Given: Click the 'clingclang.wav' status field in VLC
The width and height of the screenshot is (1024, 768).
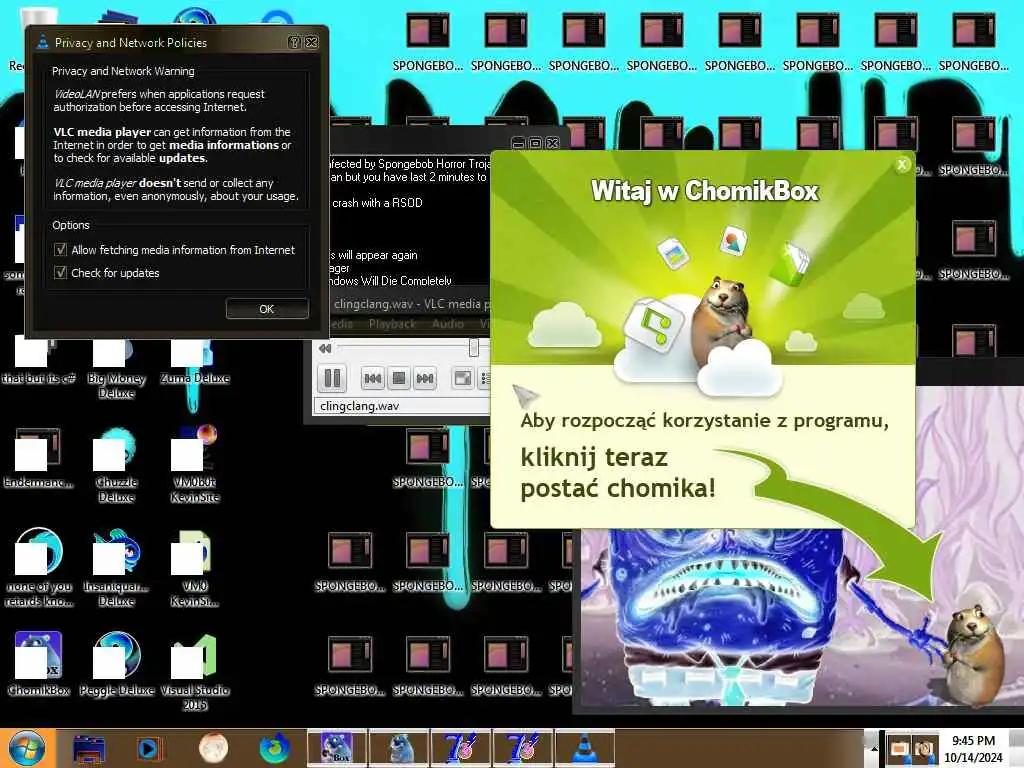Looking at the screenshot, I should (402, 406).
